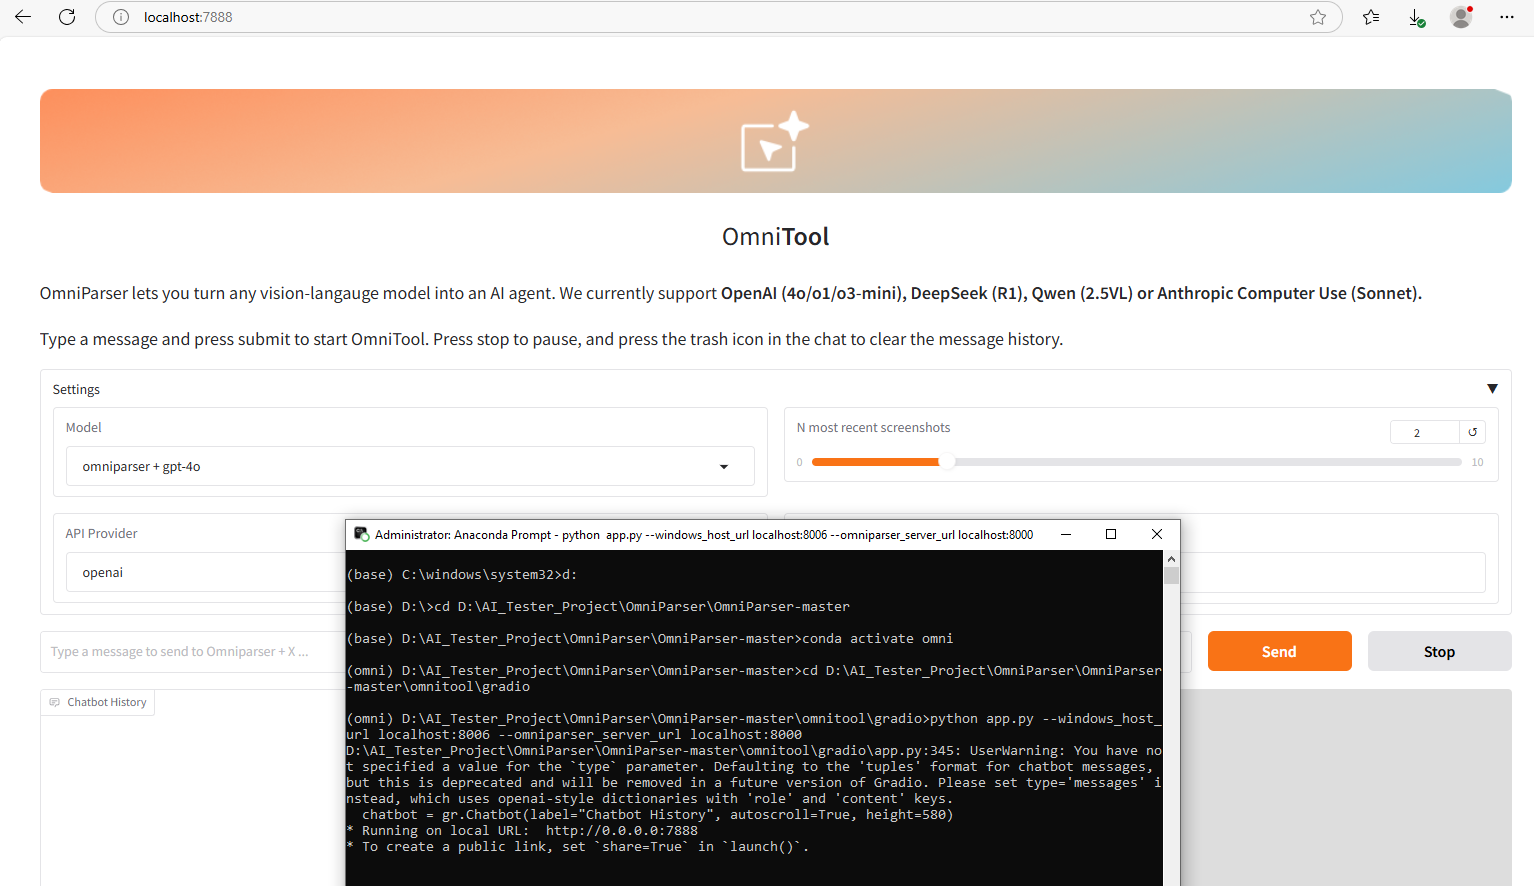Reload the page with the refresh icon
Viewport: 1534px width, 886px height.
(x=67, y=17)
